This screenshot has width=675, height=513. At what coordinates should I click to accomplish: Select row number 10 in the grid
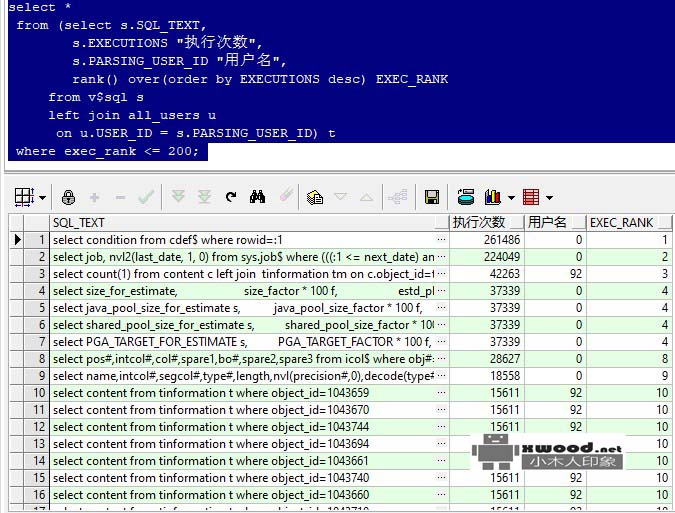coord(37,393)
